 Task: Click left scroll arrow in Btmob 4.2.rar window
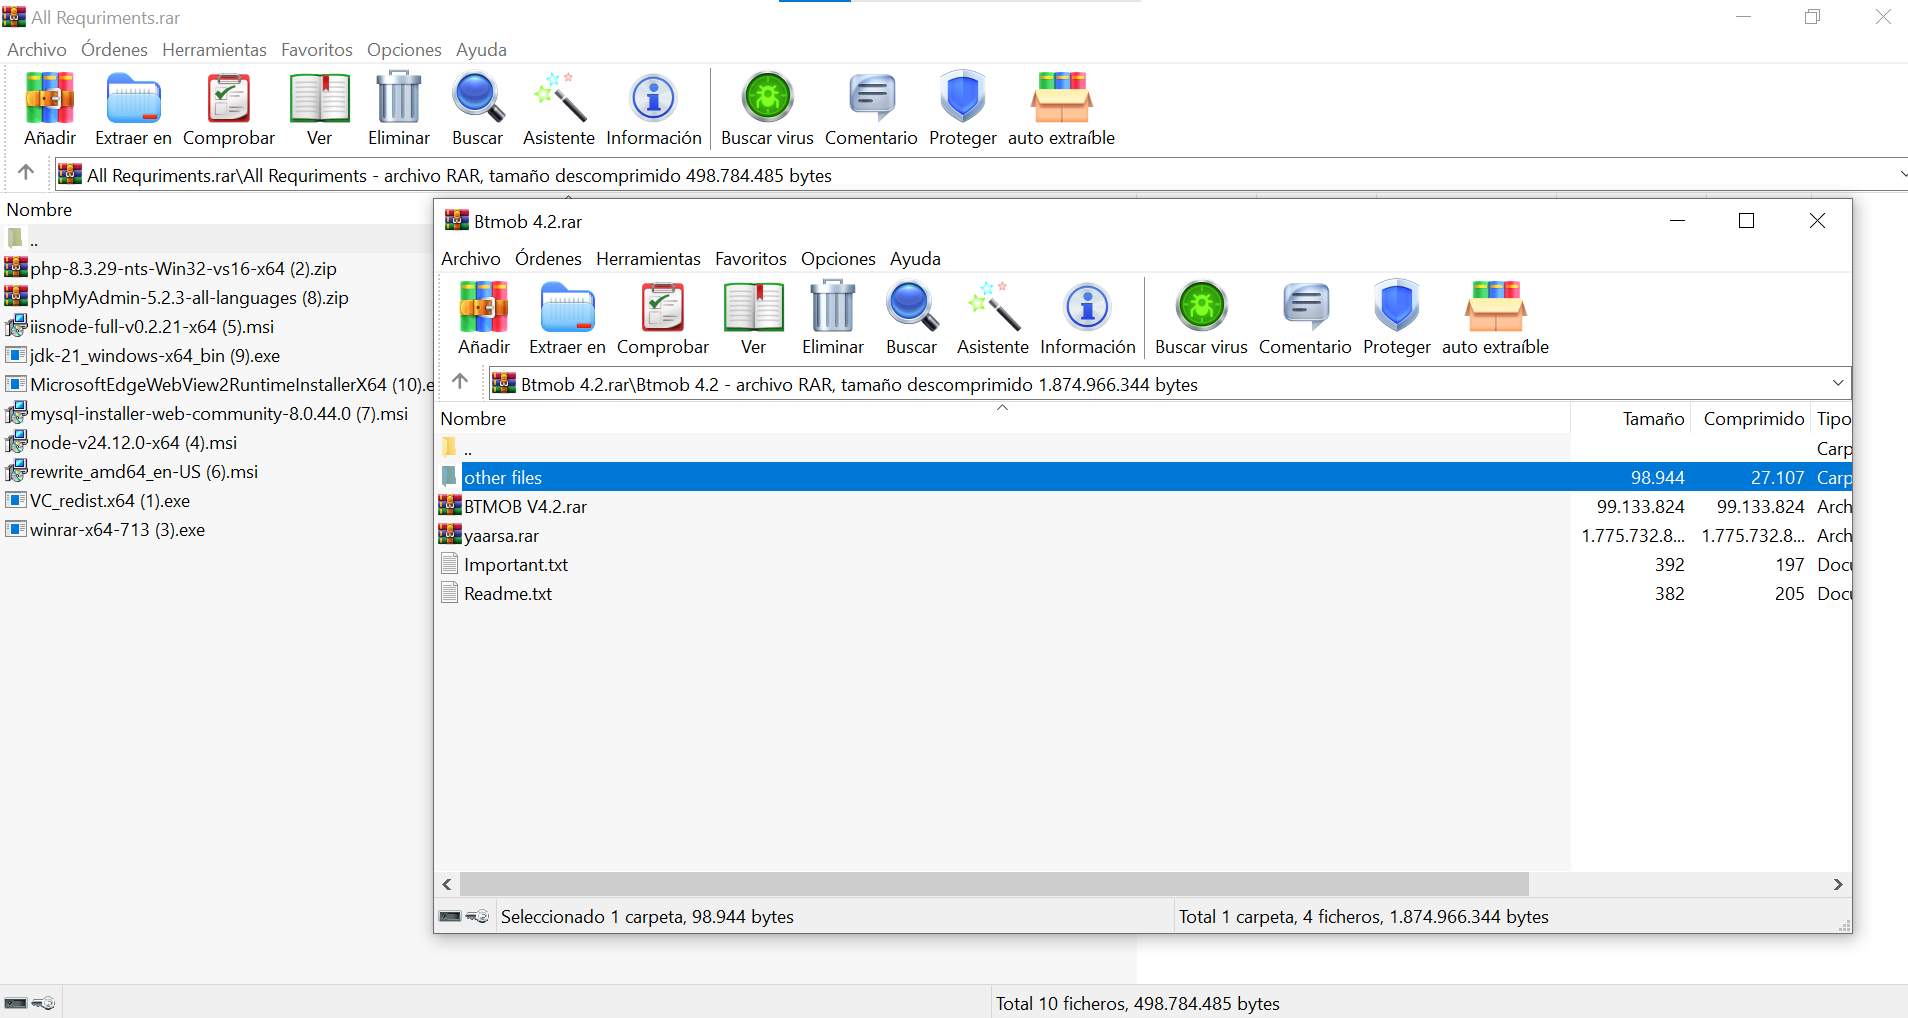(447, 884)
